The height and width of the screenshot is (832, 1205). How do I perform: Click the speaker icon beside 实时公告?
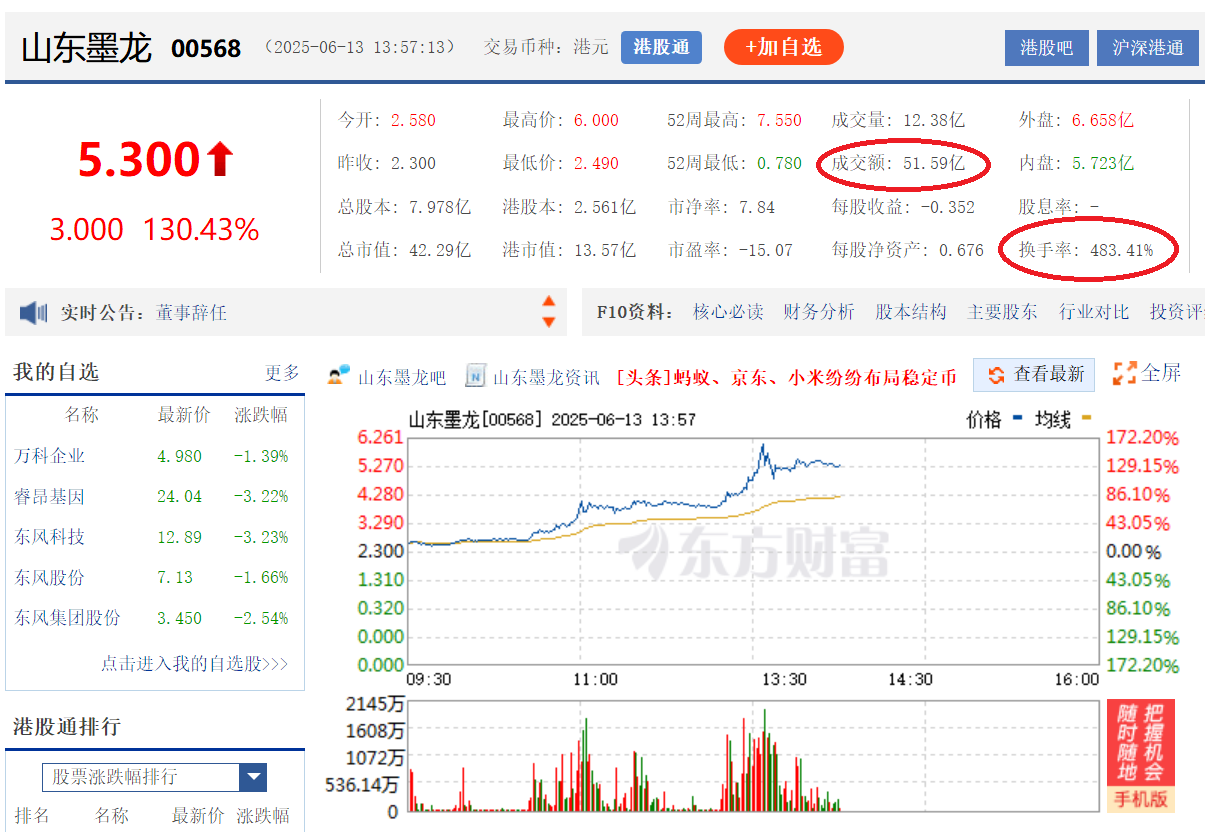pos(34,313)
